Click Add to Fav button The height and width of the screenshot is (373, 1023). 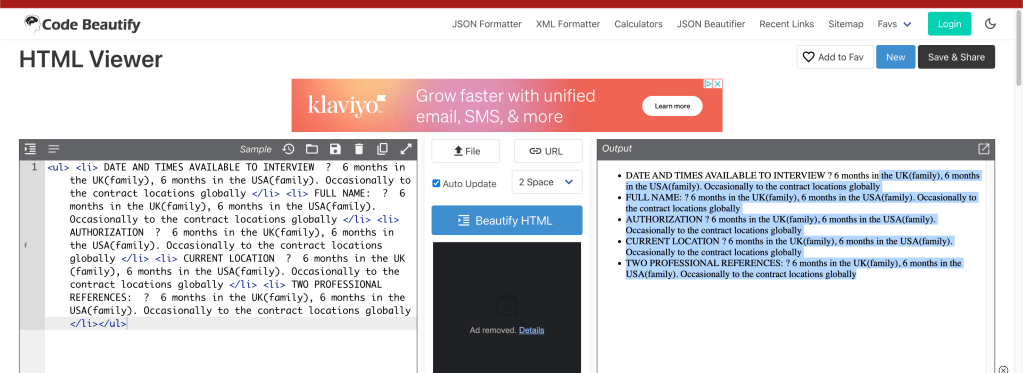point(835,57)
